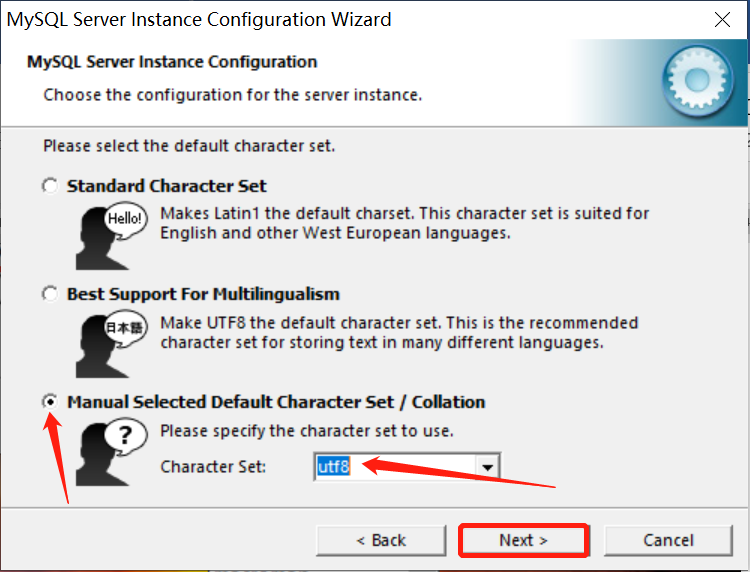
Task: Click the Standard Character Set label
Action: coord(166,186)
